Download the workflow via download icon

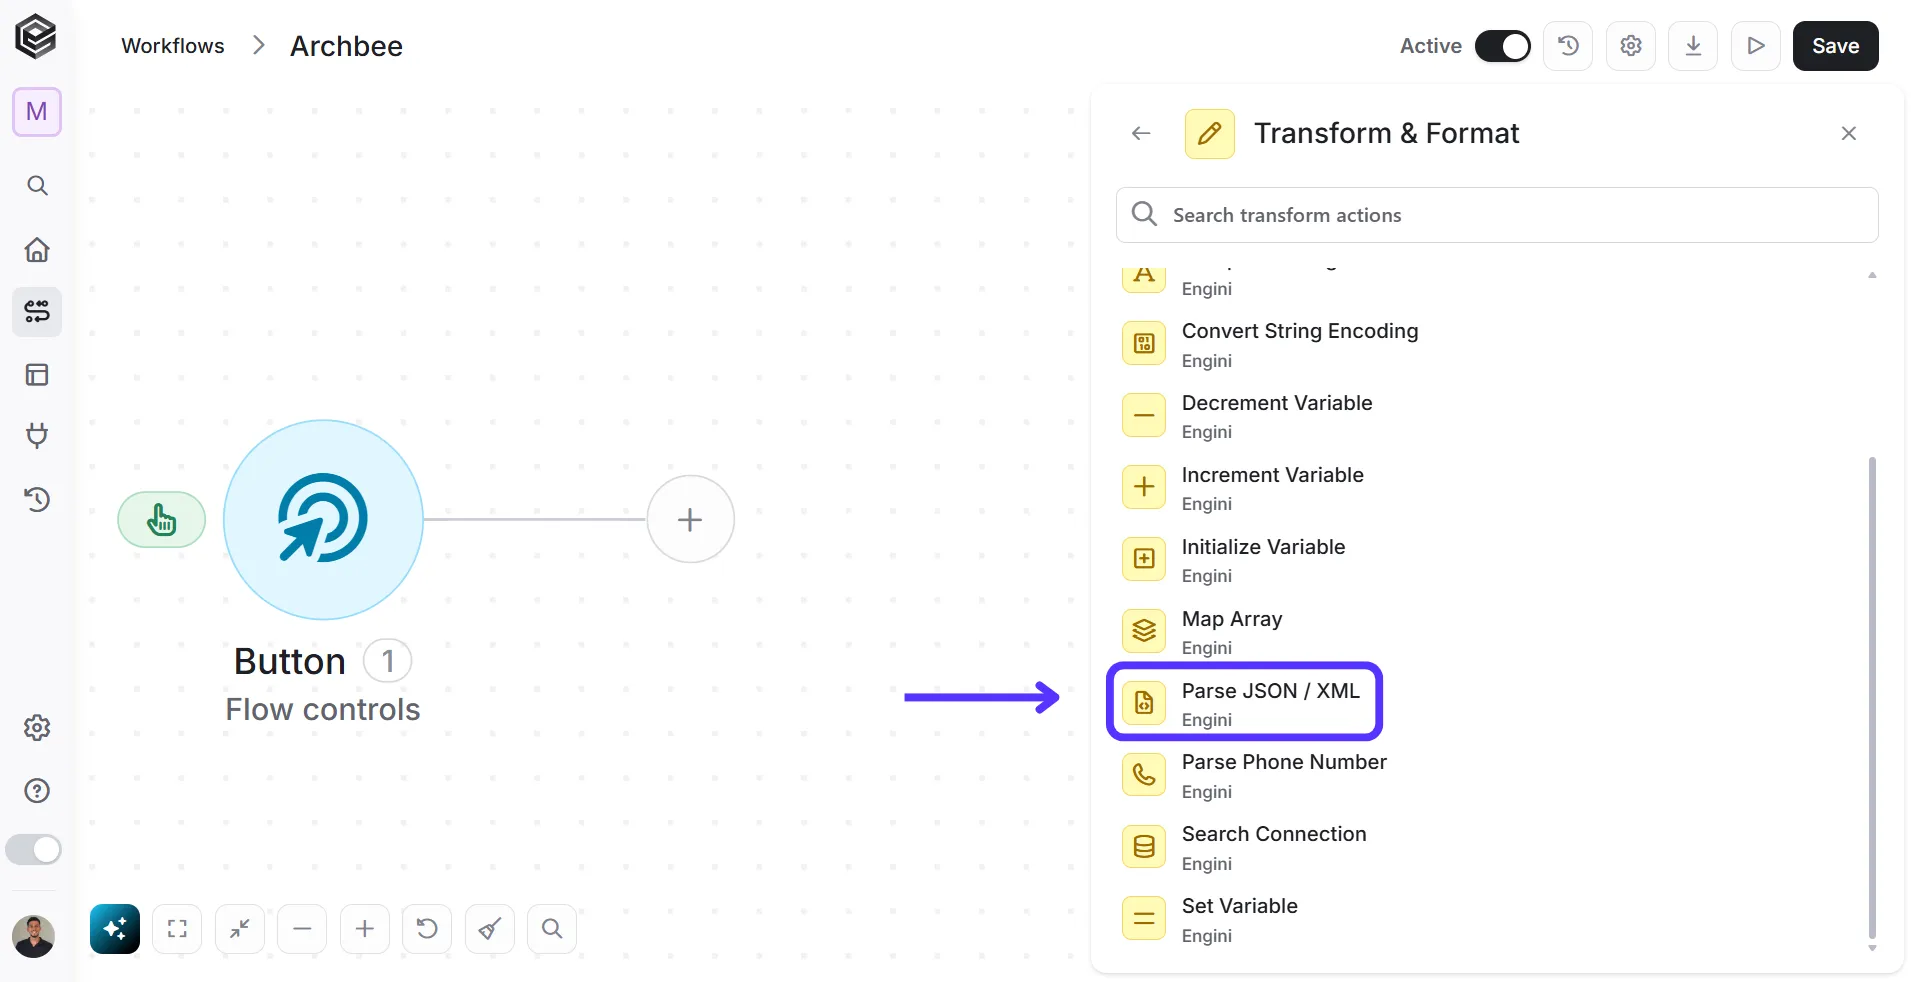pyautogui.click(x=1693, y=46)
